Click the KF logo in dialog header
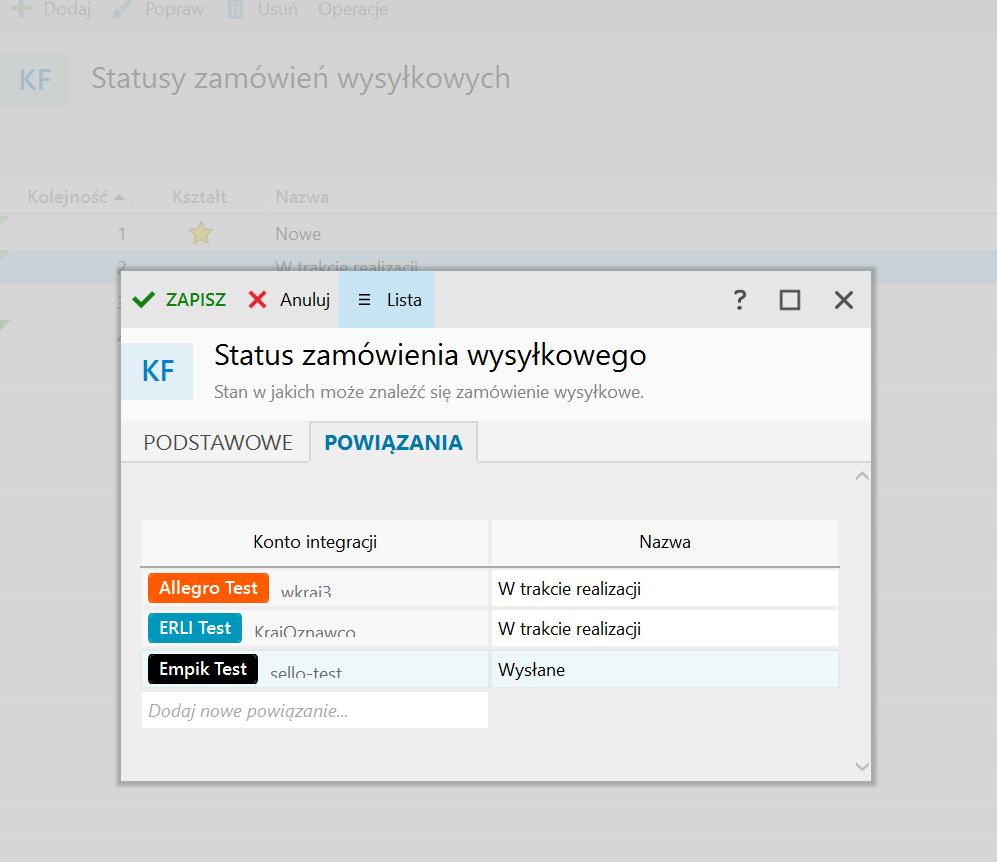 coord(158,371)
